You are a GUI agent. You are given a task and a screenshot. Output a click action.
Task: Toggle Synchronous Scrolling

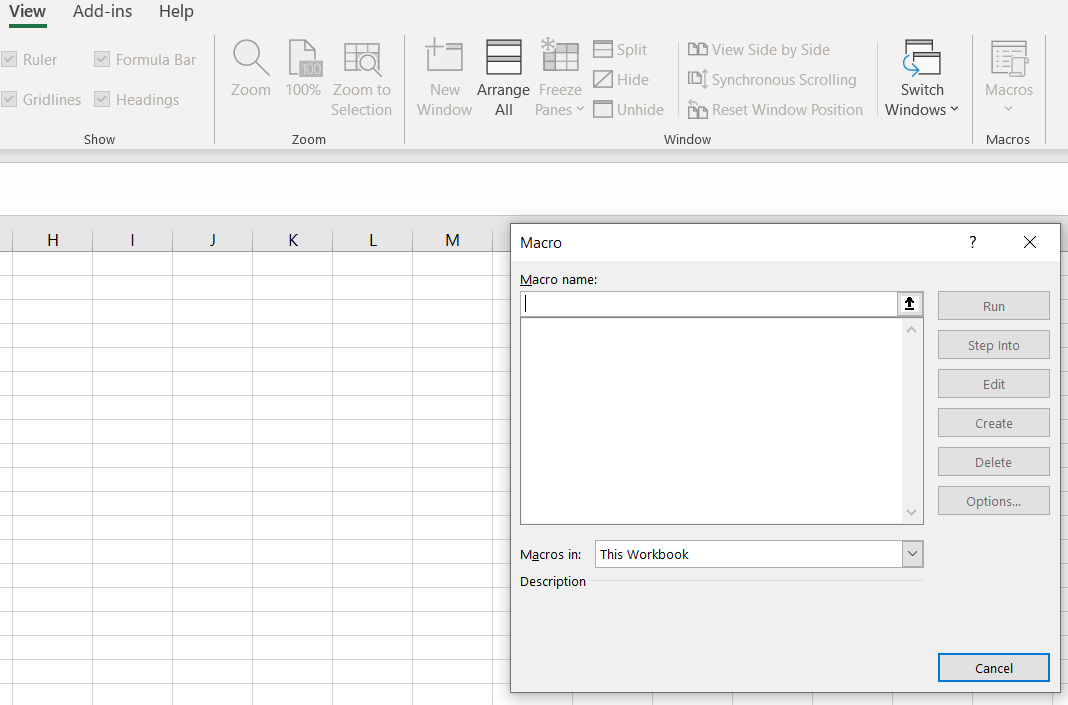point(772,80)
